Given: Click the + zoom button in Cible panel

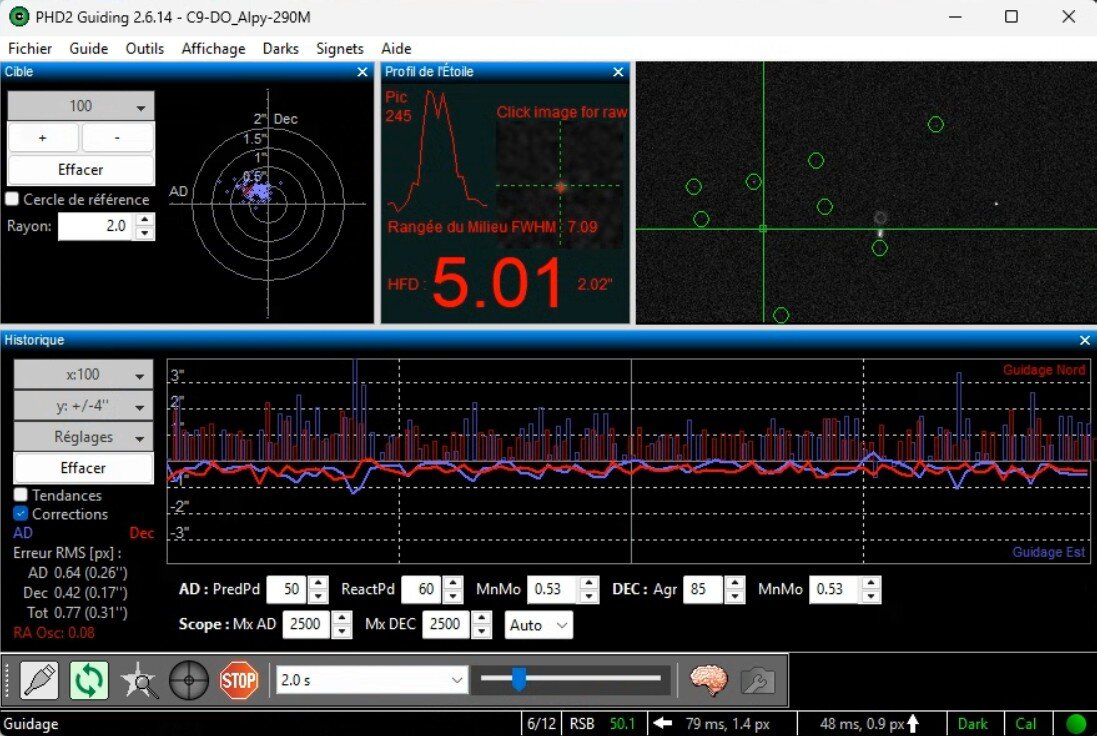Looking at the screenshot, I should point(43,138).
